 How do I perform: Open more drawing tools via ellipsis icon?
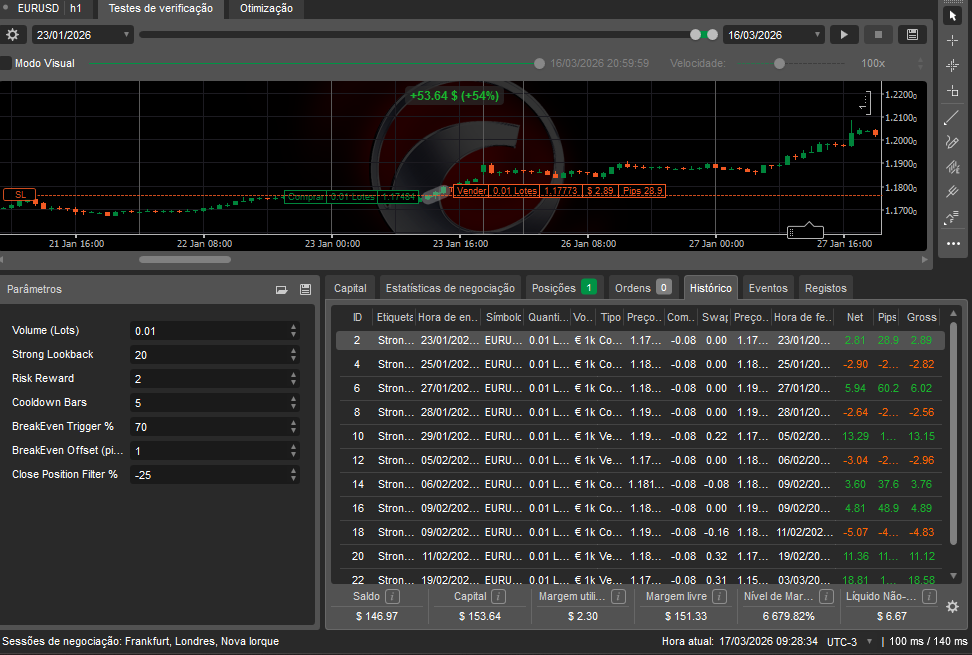click(x=952, y=242)
